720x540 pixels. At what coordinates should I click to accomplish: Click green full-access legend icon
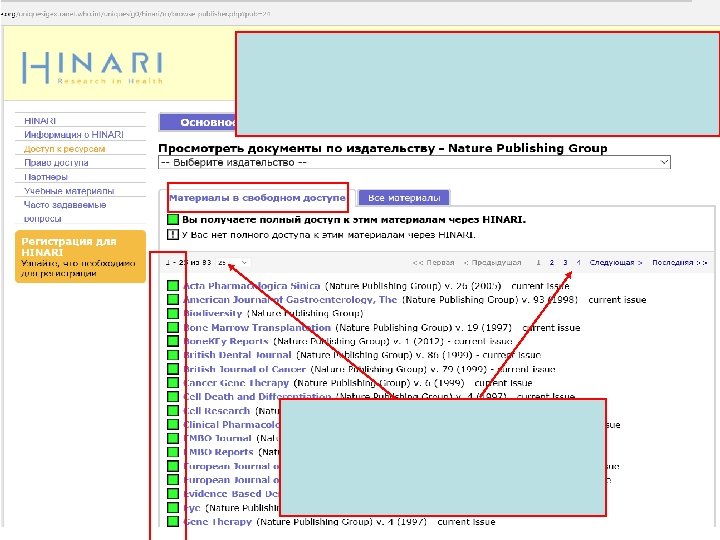(x=173, y=219)
